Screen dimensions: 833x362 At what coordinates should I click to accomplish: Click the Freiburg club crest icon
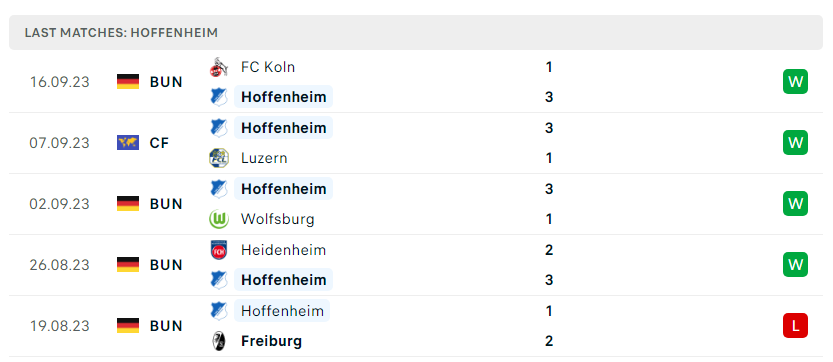218,341
